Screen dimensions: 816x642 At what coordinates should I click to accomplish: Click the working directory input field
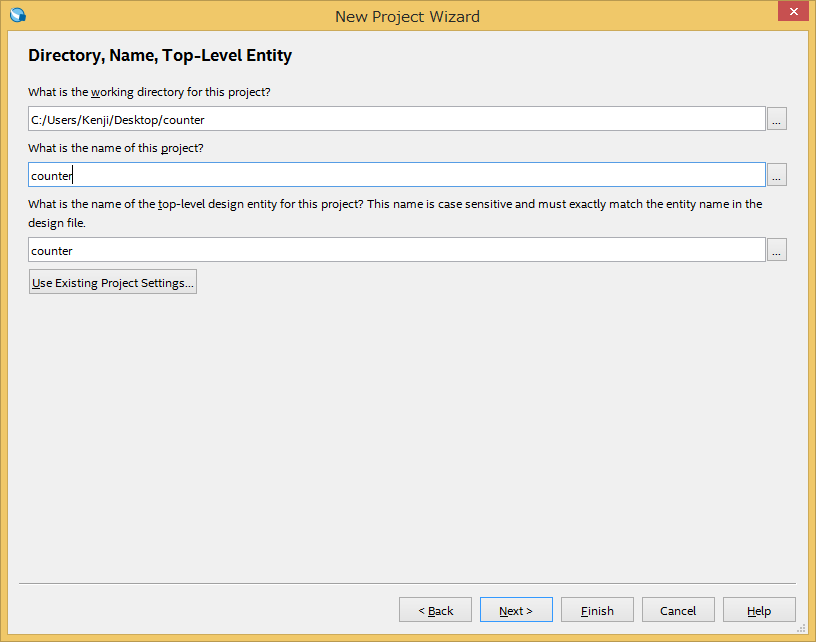pos(397,119)
